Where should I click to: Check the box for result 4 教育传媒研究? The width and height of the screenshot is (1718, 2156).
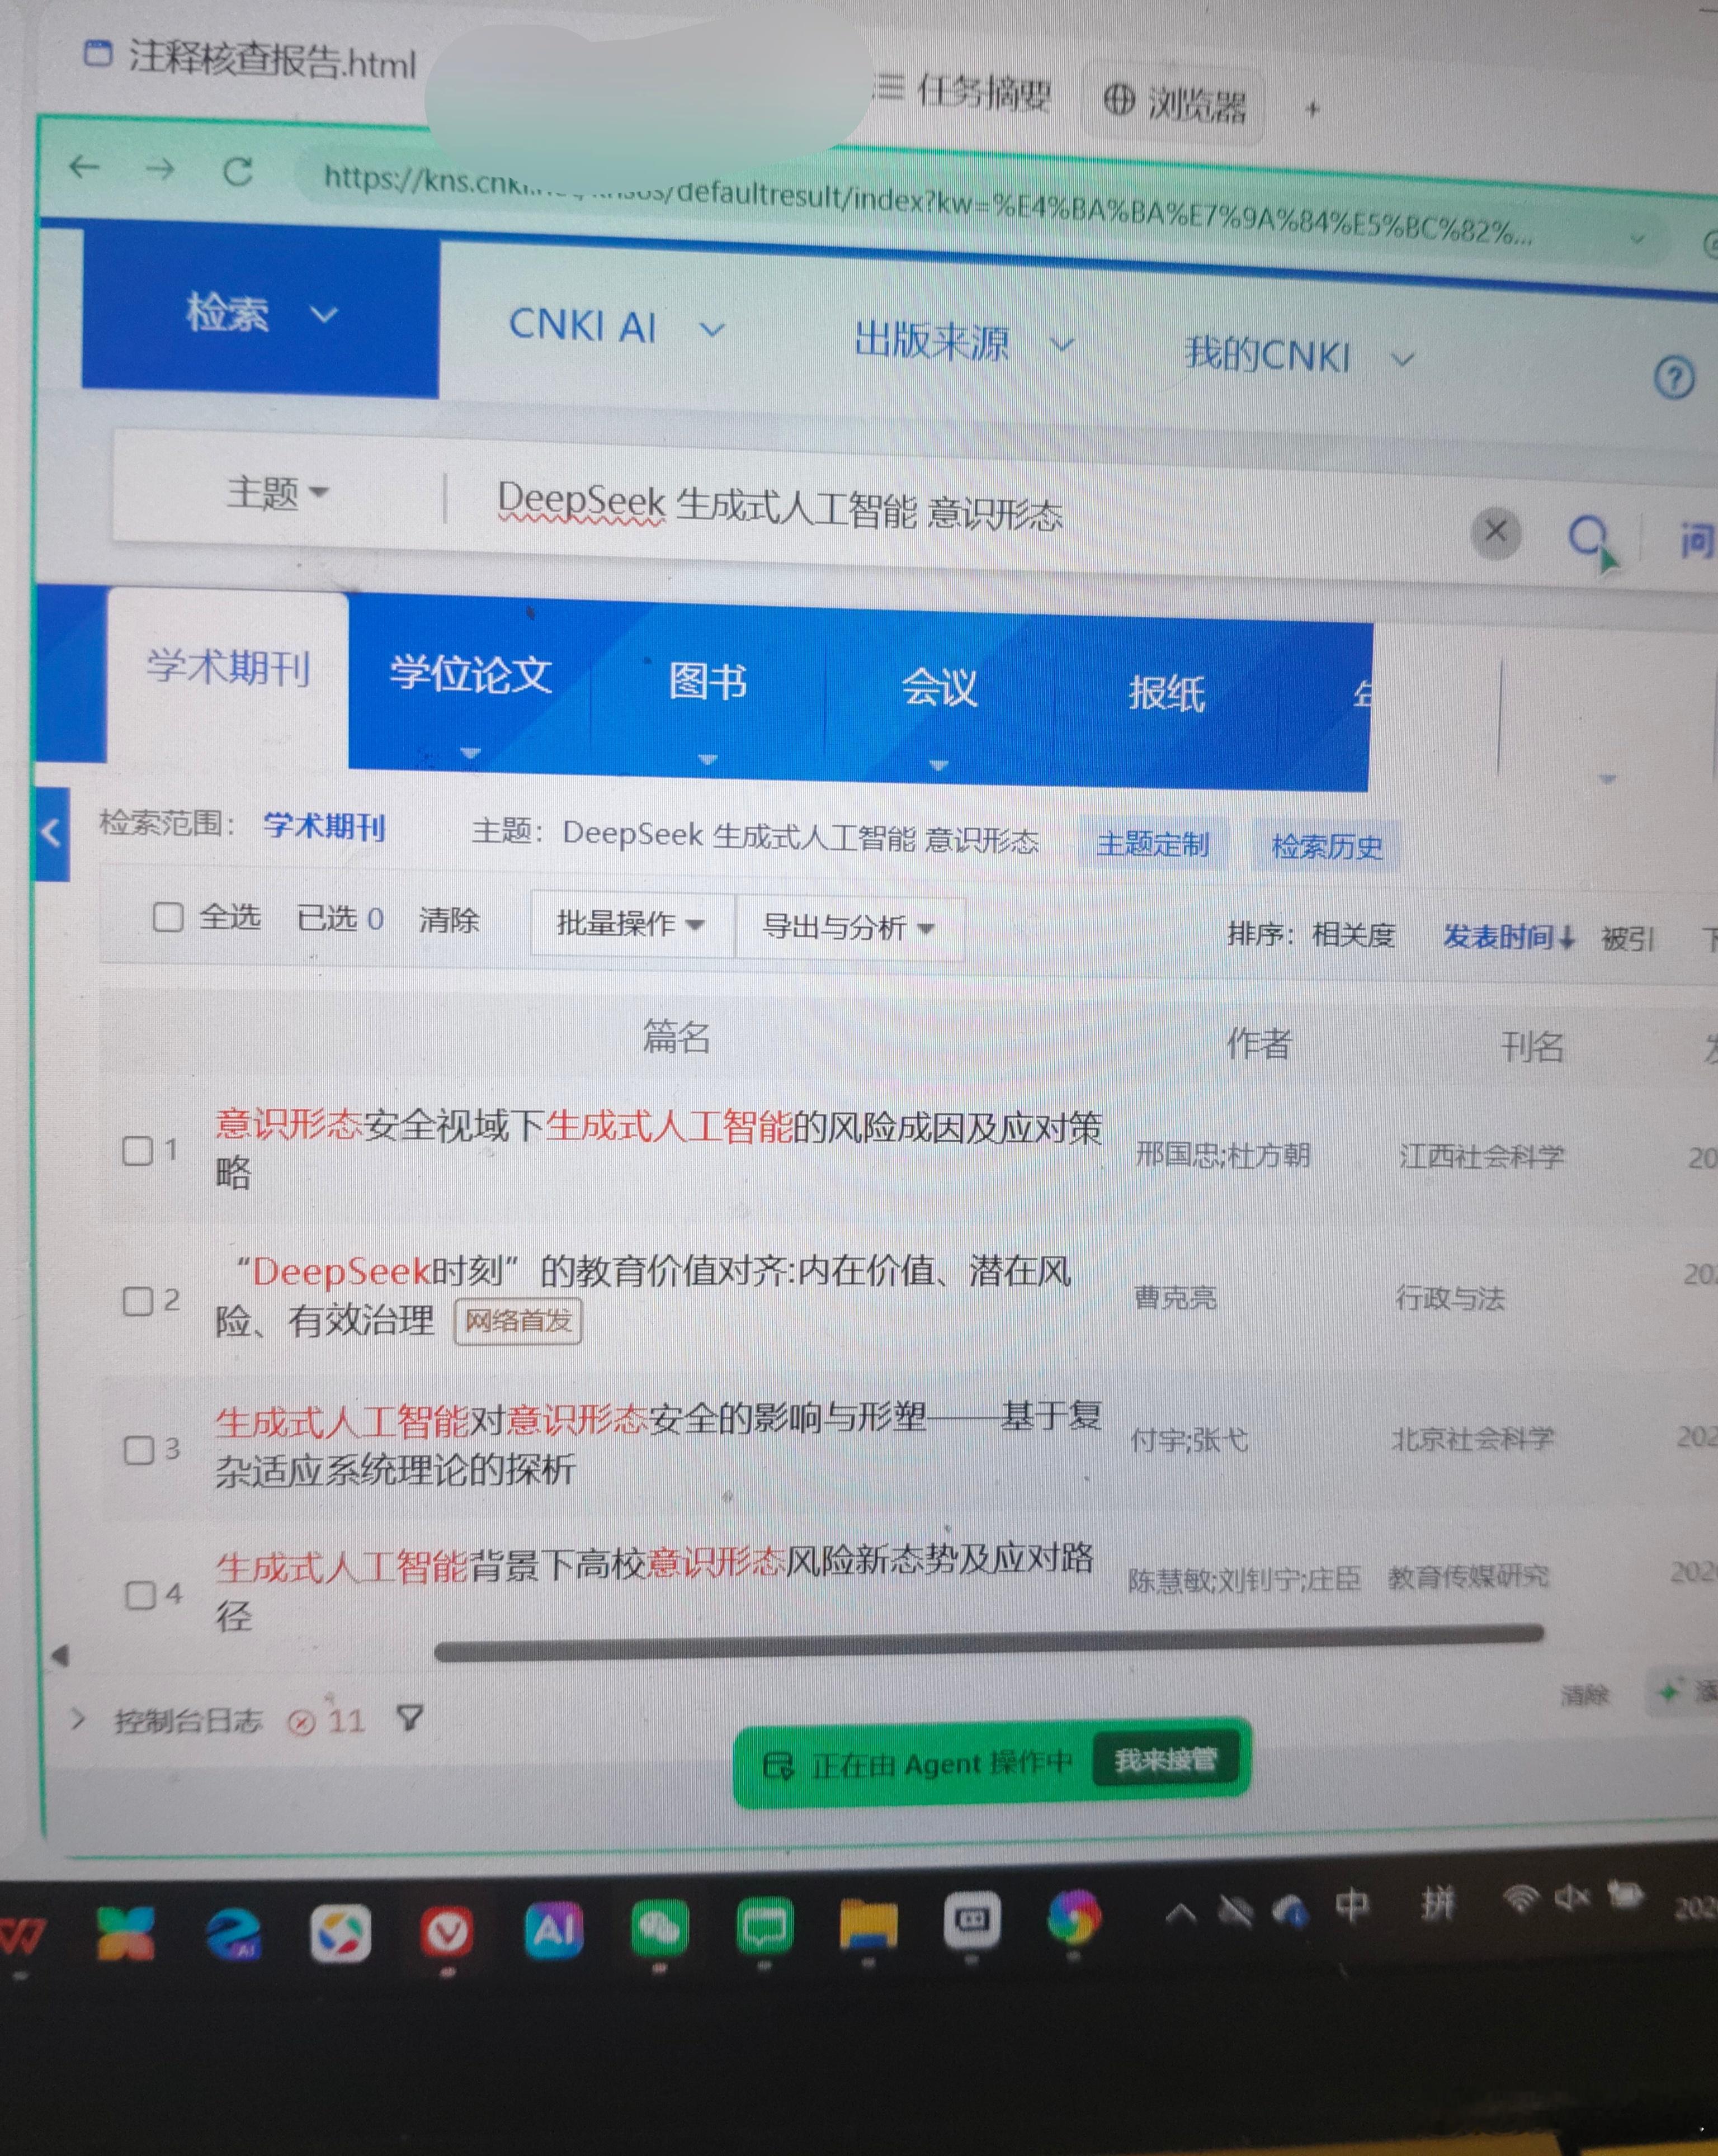pyautogui.click(x=140, y=1595)
